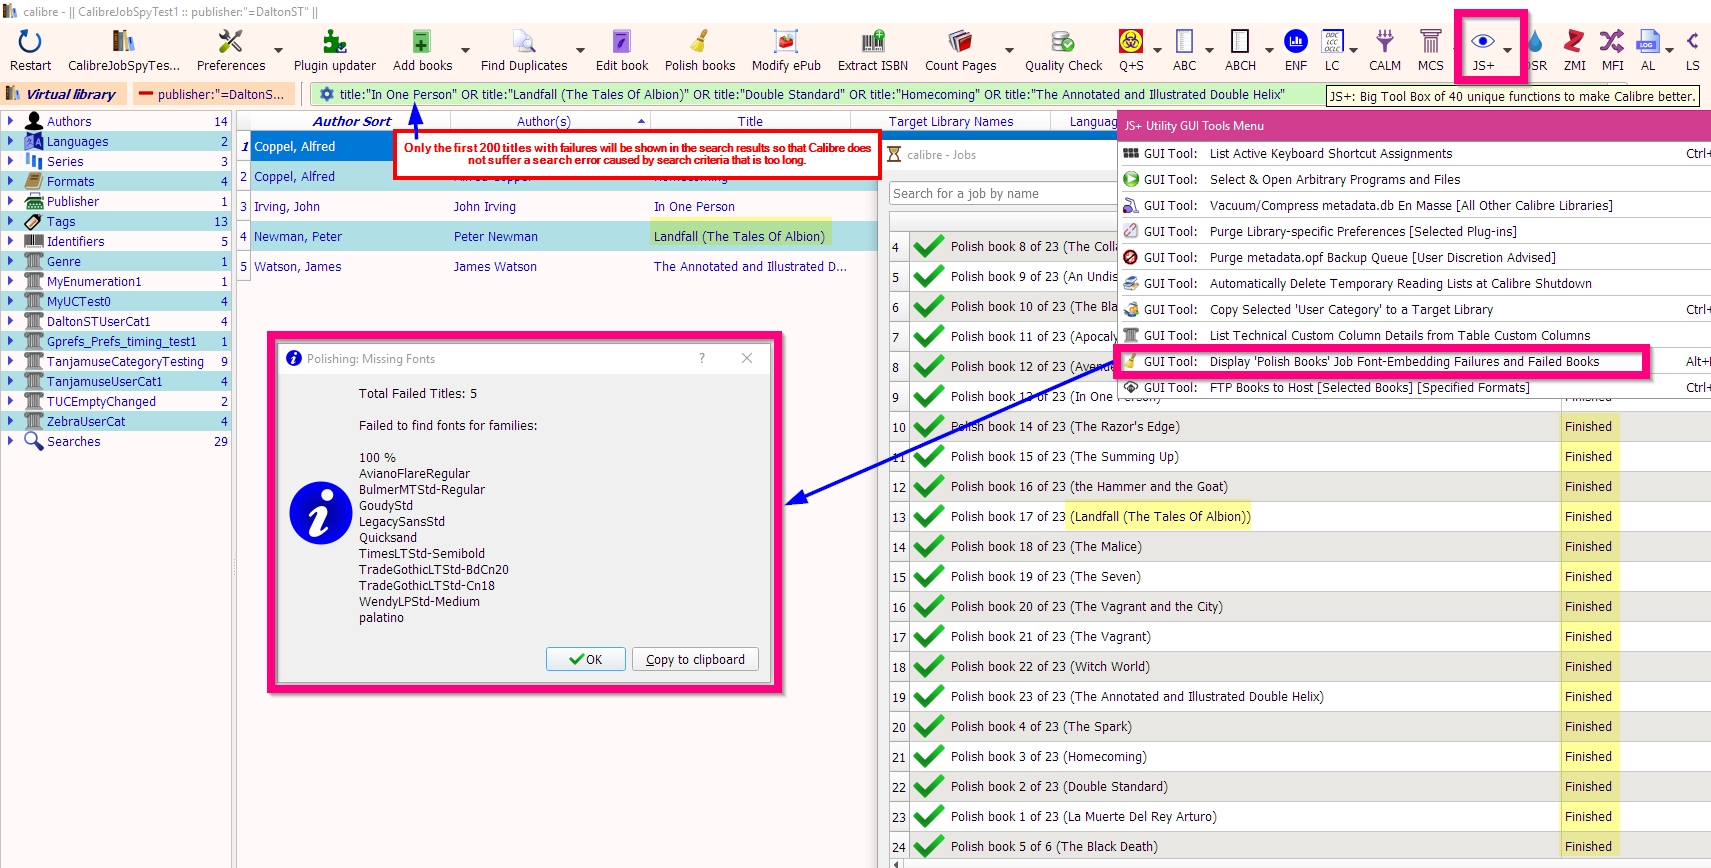Open the MCS plugin icon
This screenshot has height=868, width=1711.
[1431, 41]
